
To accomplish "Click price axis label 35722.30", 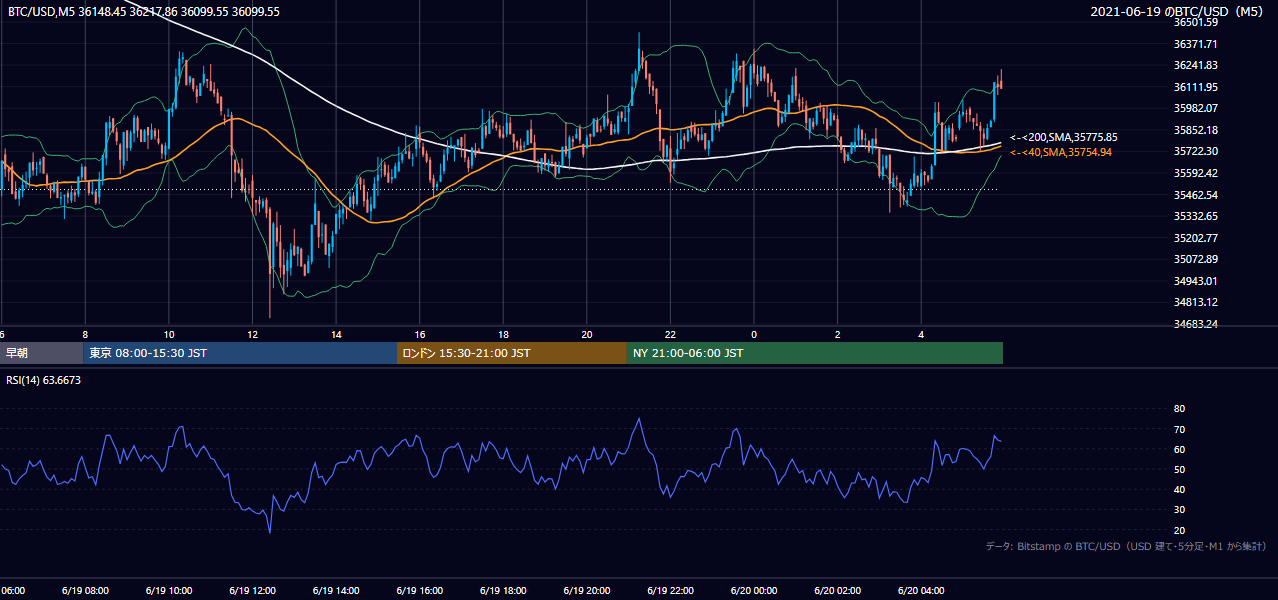I will [1195, 151].
